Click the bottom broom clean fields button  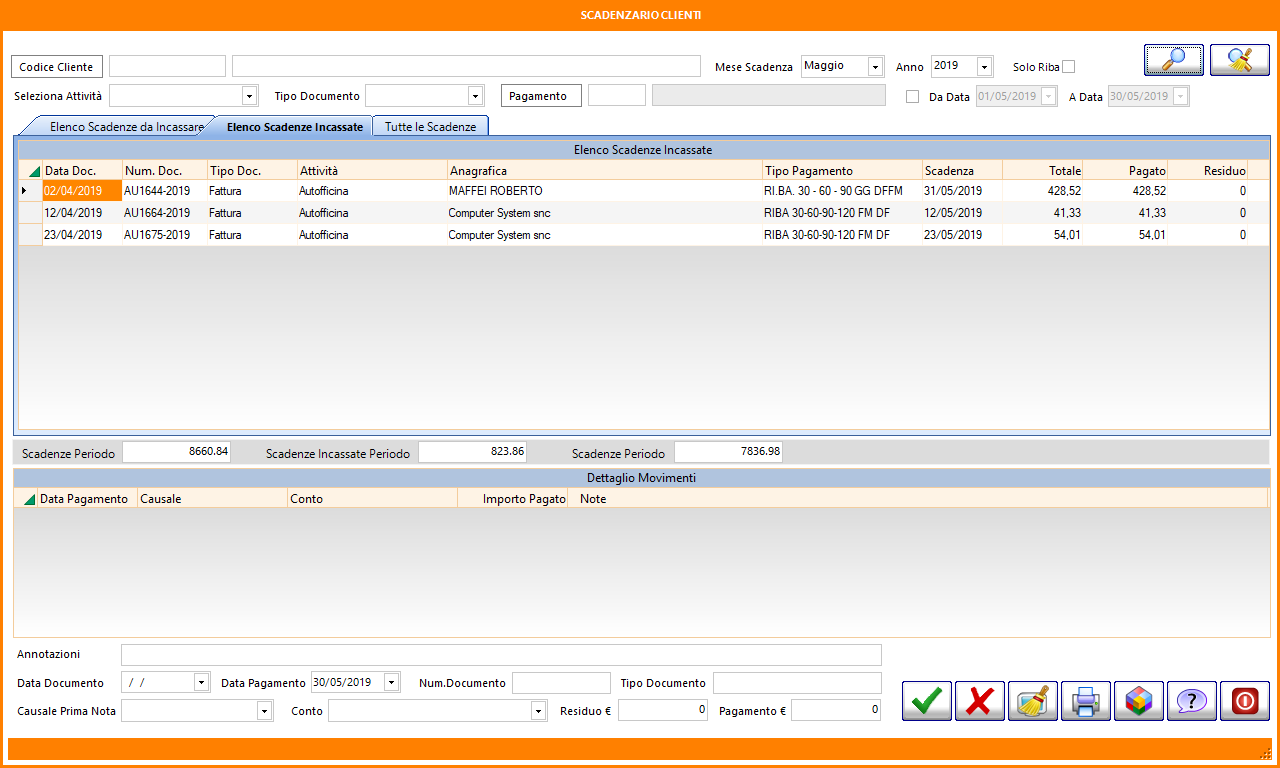pos(1033,701)
